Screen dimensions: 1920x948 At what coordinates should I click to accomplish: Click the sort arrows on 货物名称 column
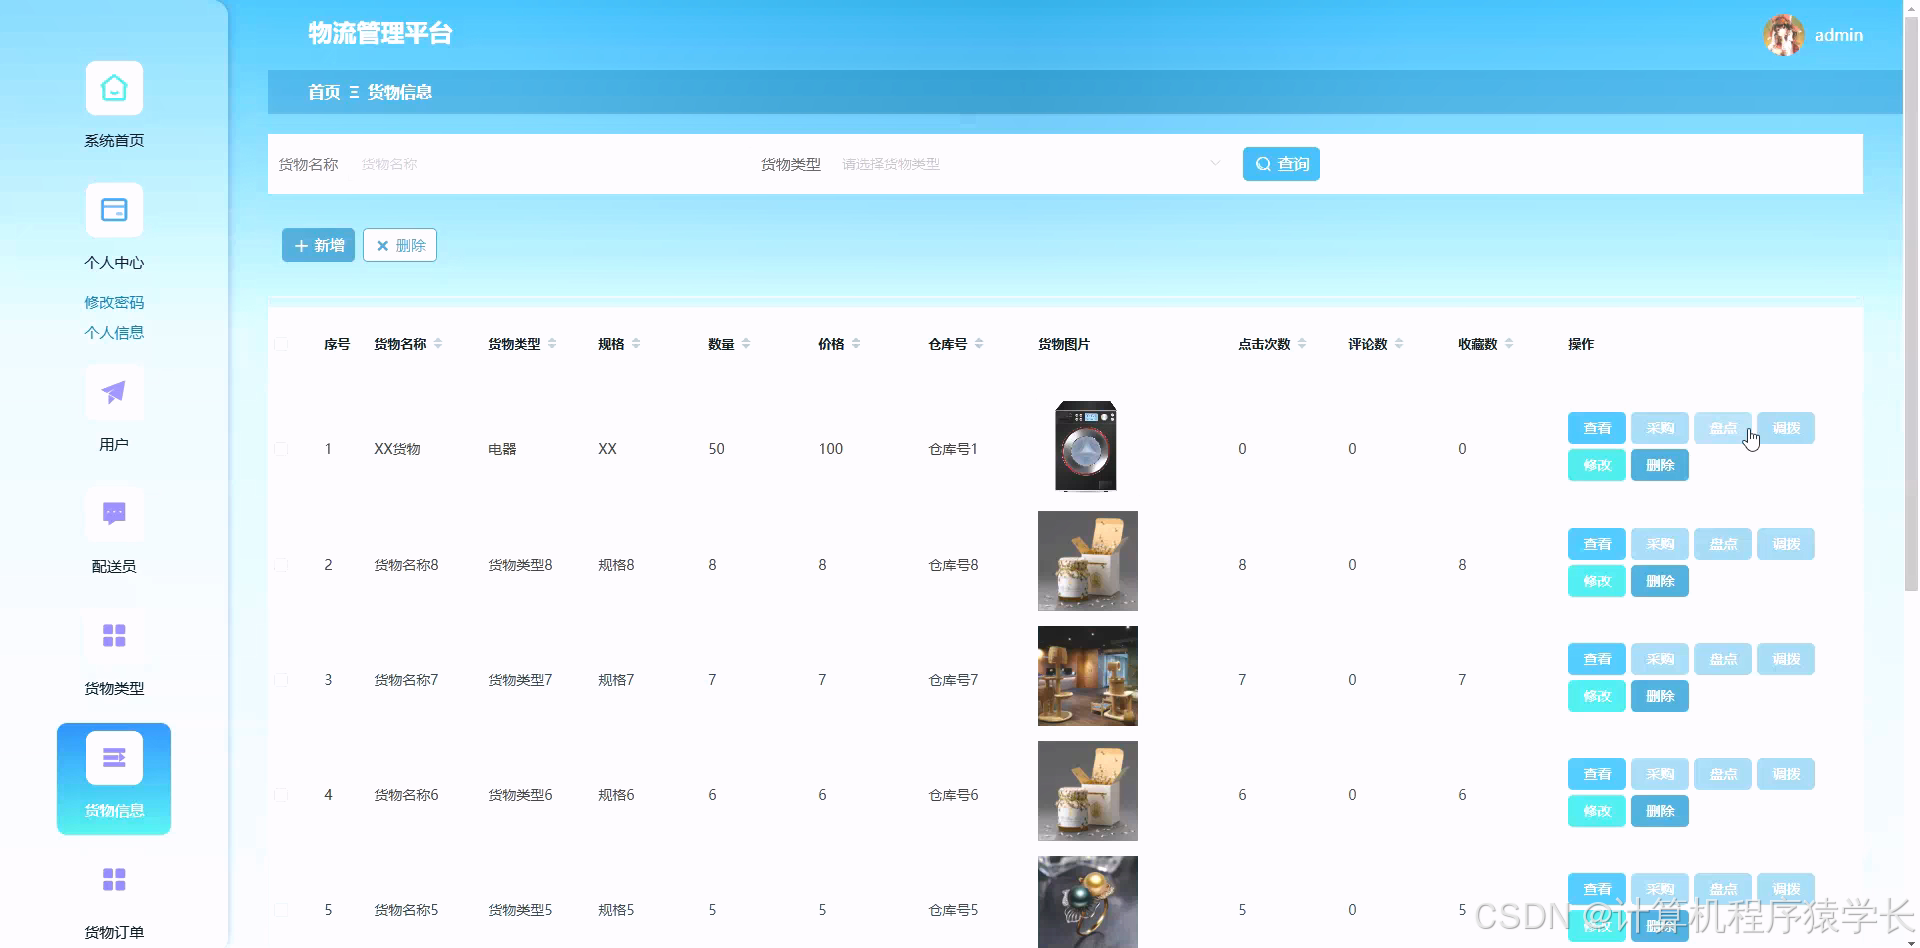coord(438,344)
